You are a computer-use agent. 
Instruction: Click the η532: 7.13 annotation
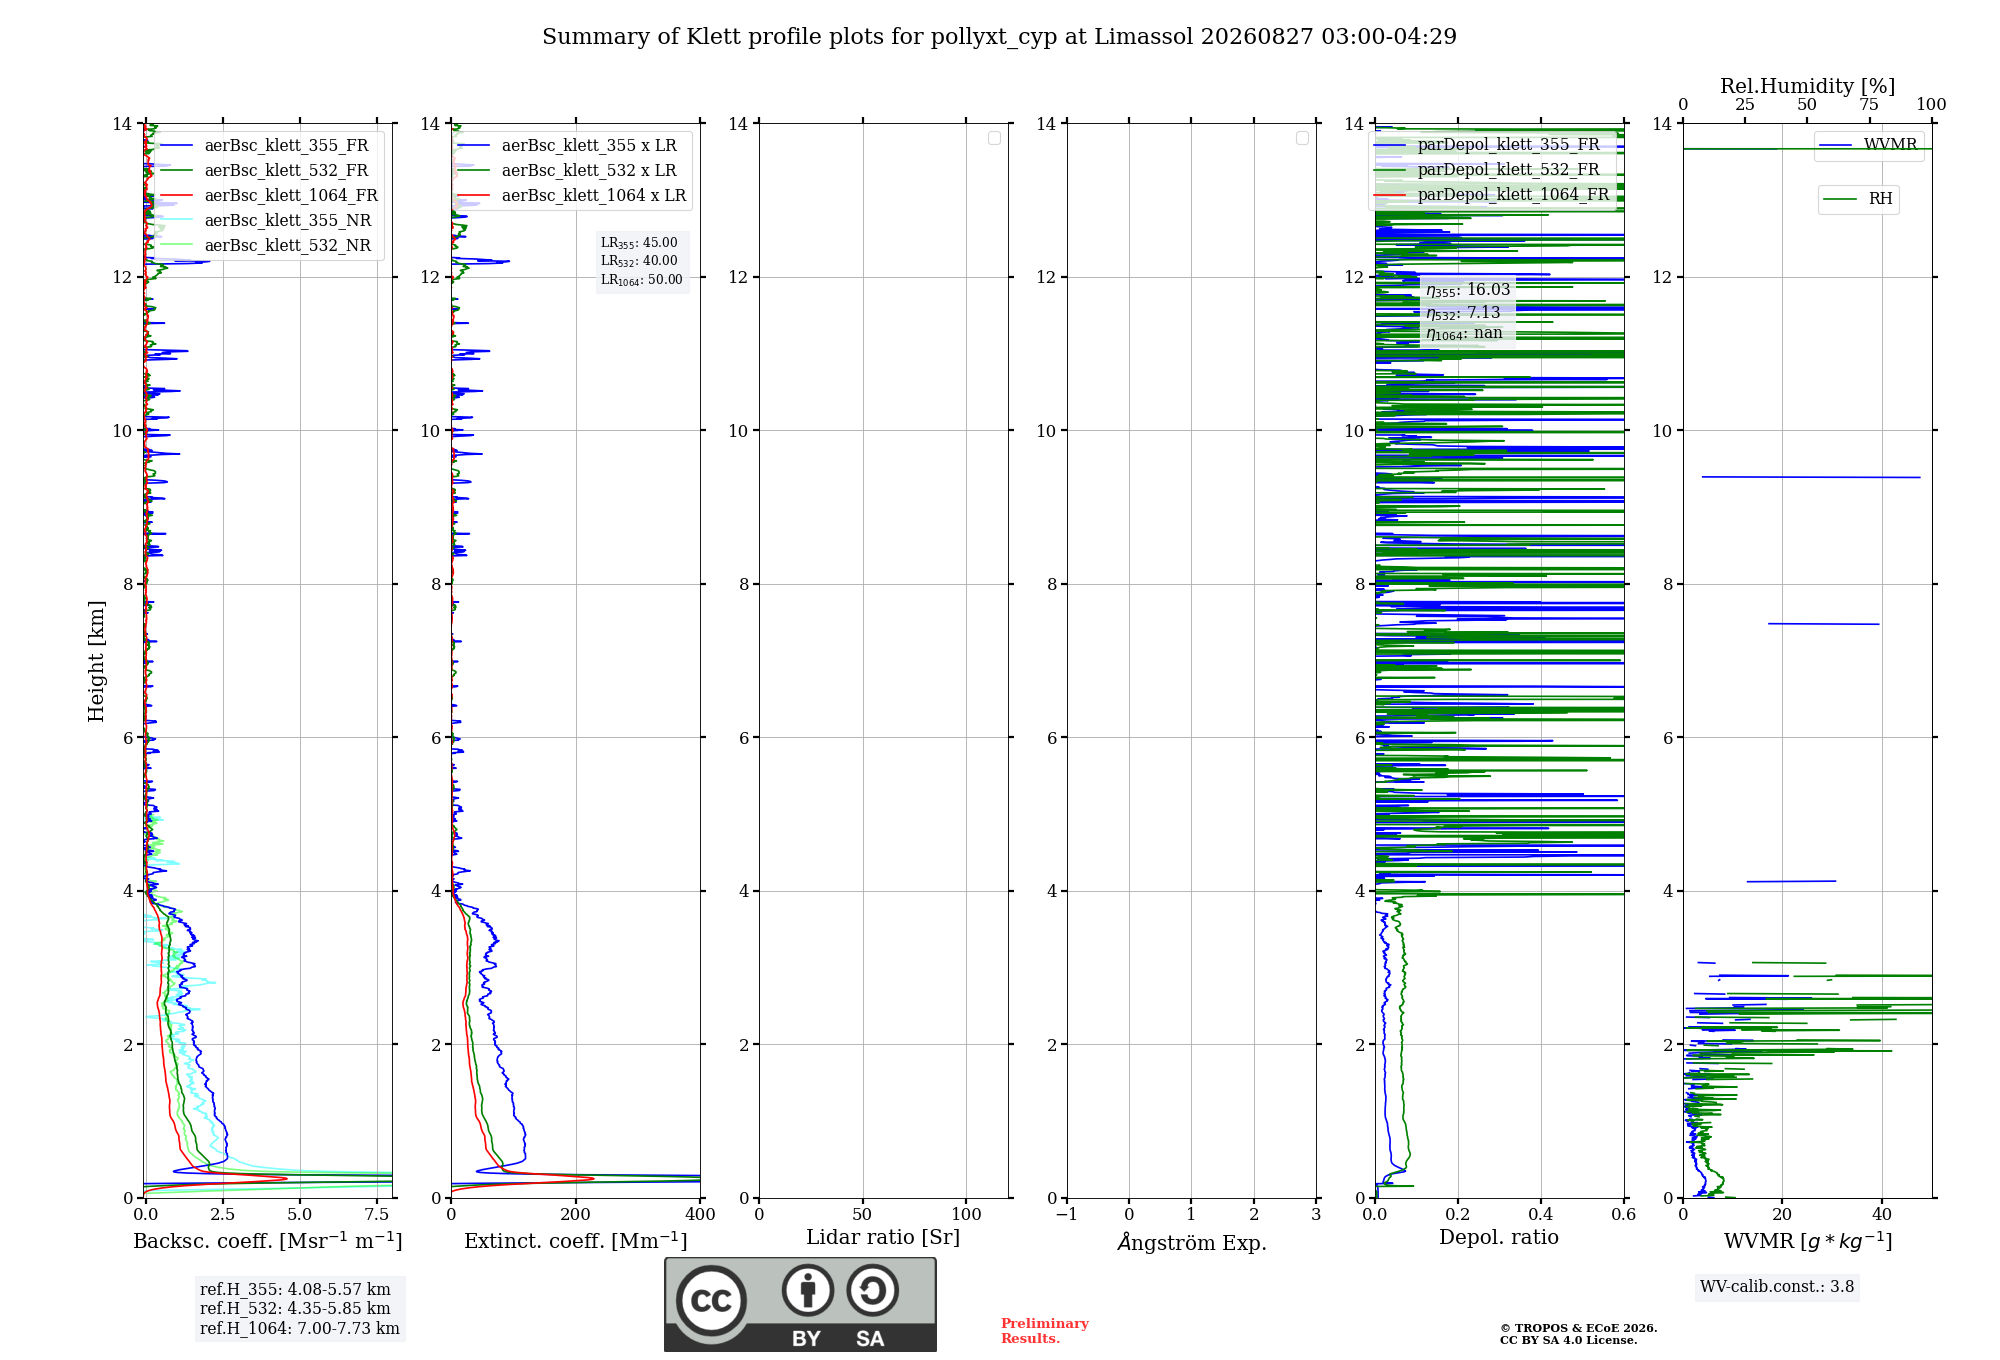pyautogui.click(x=1463, y=312)
